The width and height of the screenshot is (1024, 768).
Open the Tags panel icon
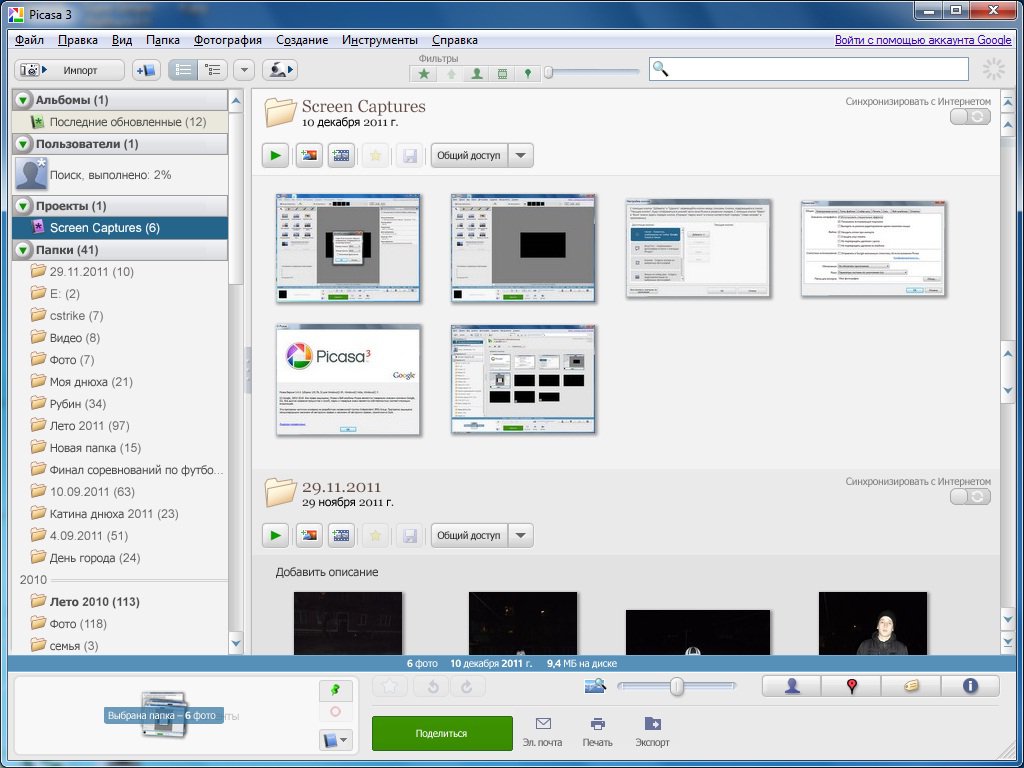click(910, 686)
